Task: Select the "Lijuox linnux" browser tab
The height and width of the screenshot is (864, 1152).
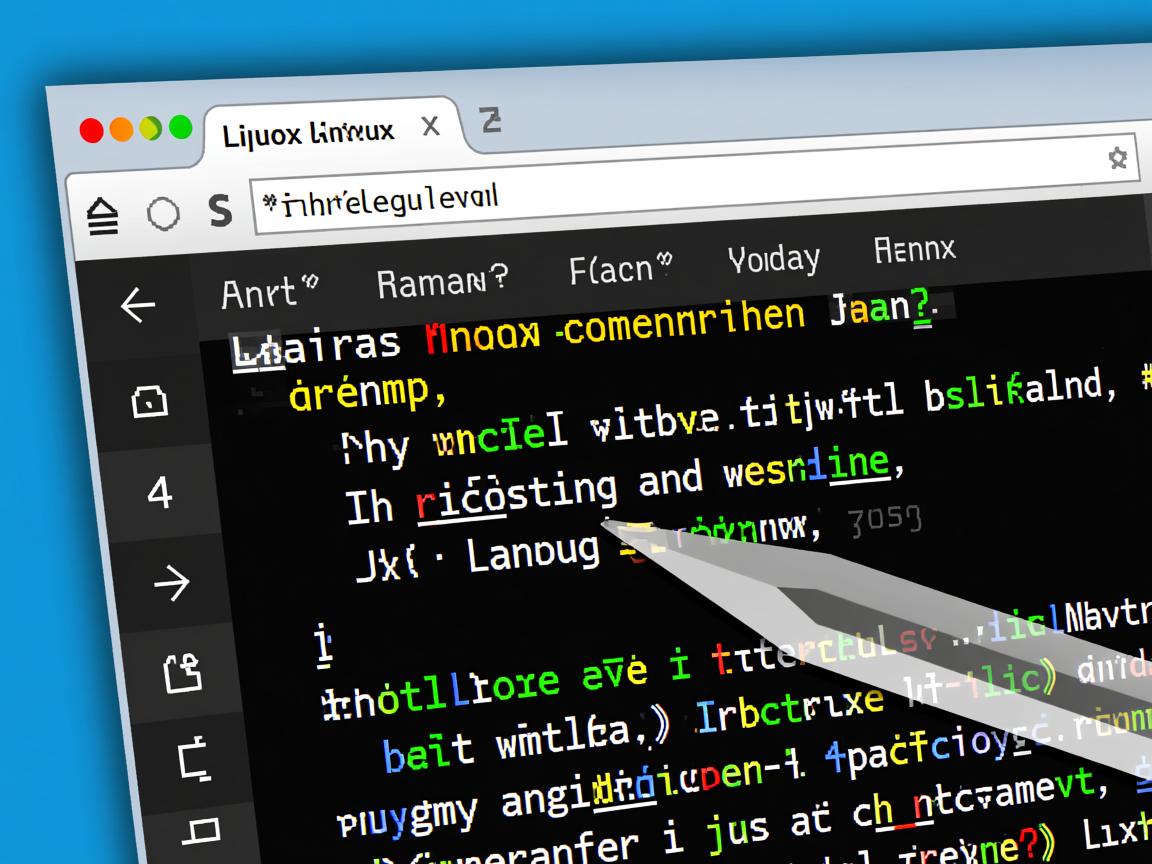Action: (x=308, y=133)
